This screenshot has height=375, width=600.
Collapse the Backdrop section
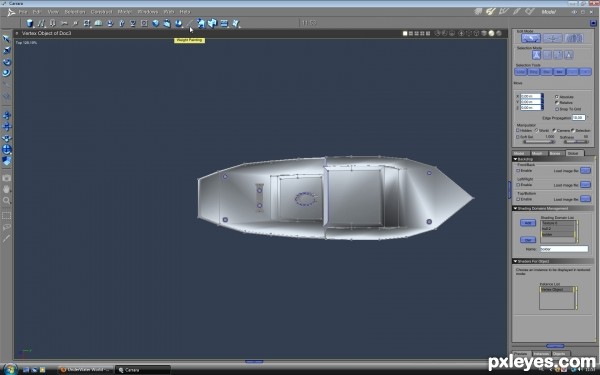point(515,159)
